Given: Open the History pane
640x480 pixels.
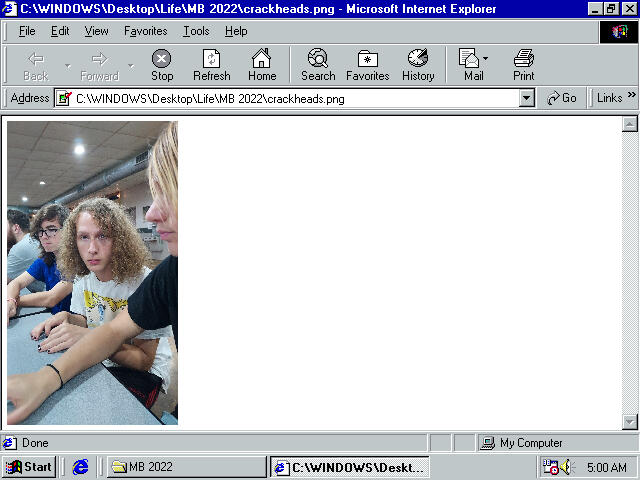Looking at the screenshot, I should tap(418, 64).
